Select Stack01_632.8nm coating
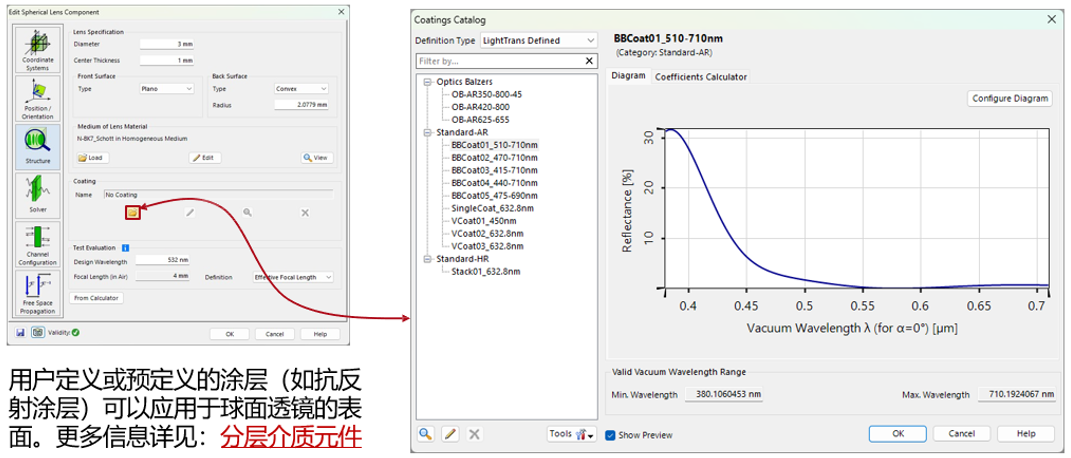The image size is (1071, 458). tap(486, 271)
